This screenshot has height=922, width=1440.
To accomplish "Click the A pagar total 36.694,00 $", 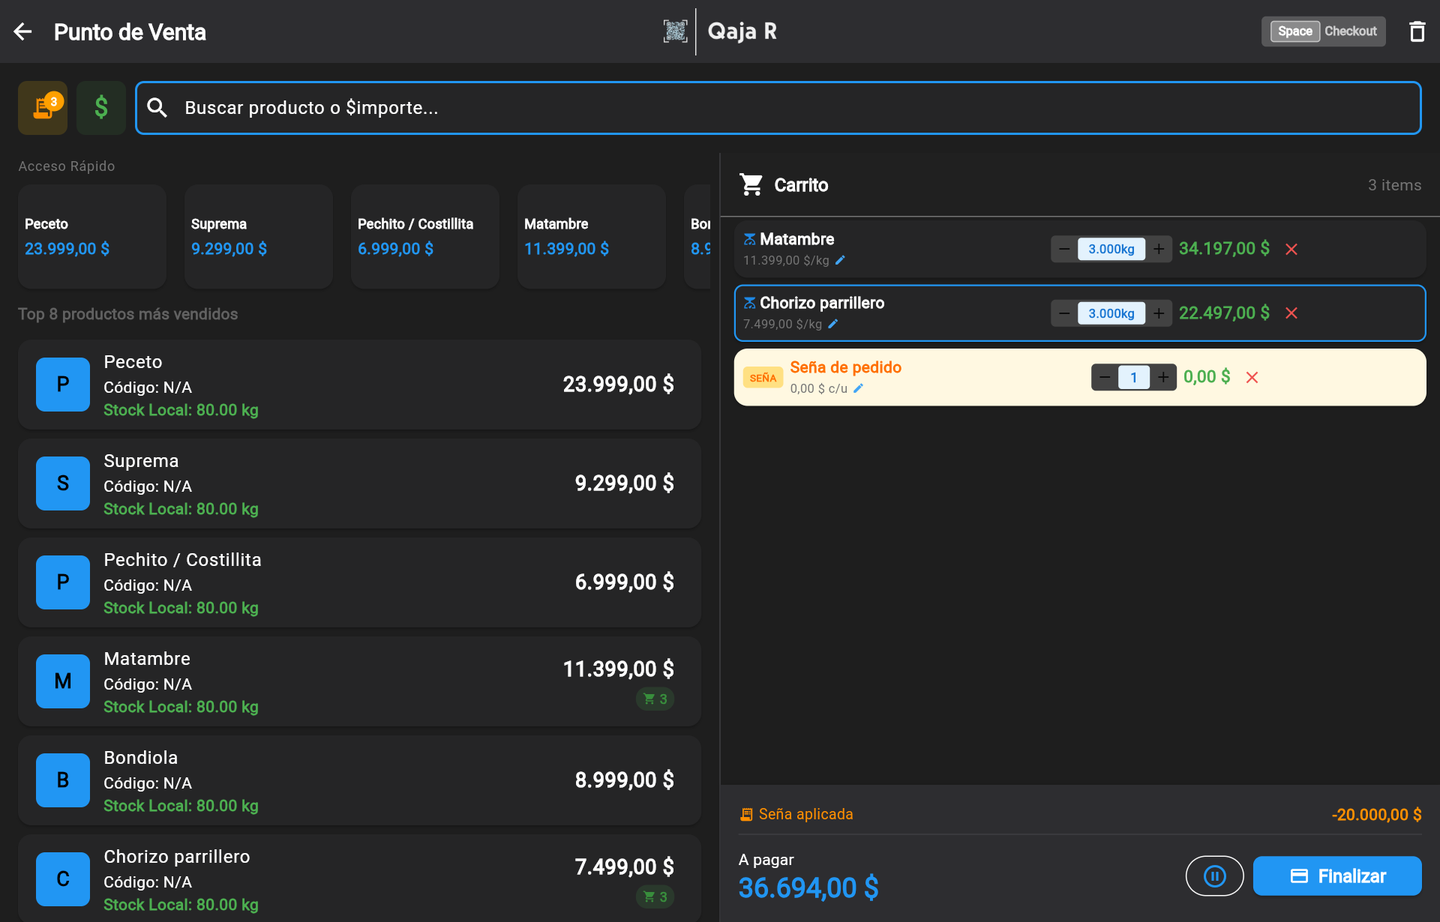I will [x=808, y=887].
